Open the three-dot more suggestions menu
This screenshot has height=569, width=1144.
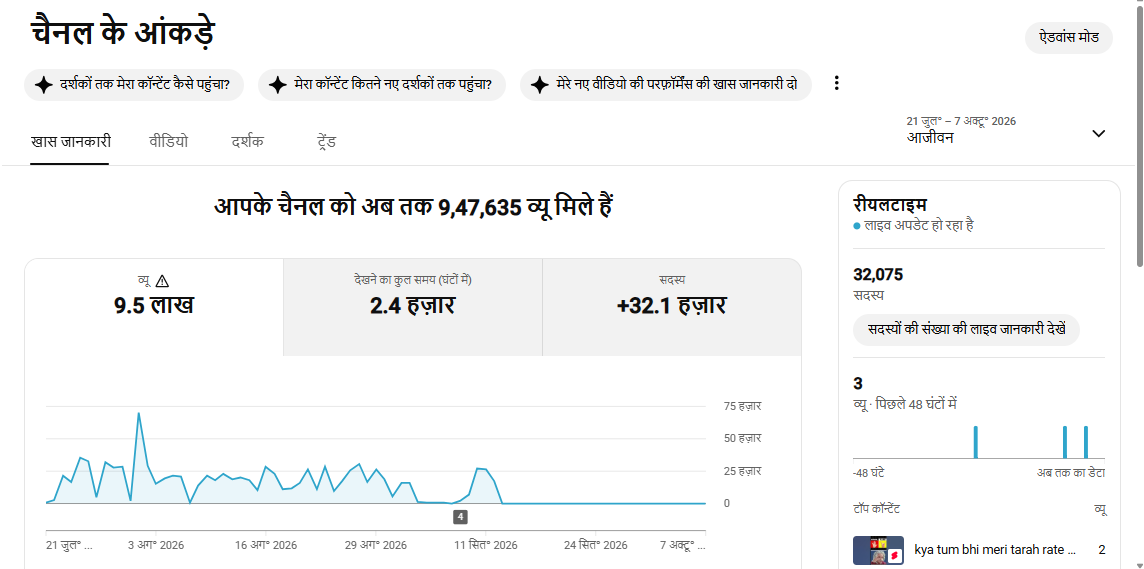836,84
